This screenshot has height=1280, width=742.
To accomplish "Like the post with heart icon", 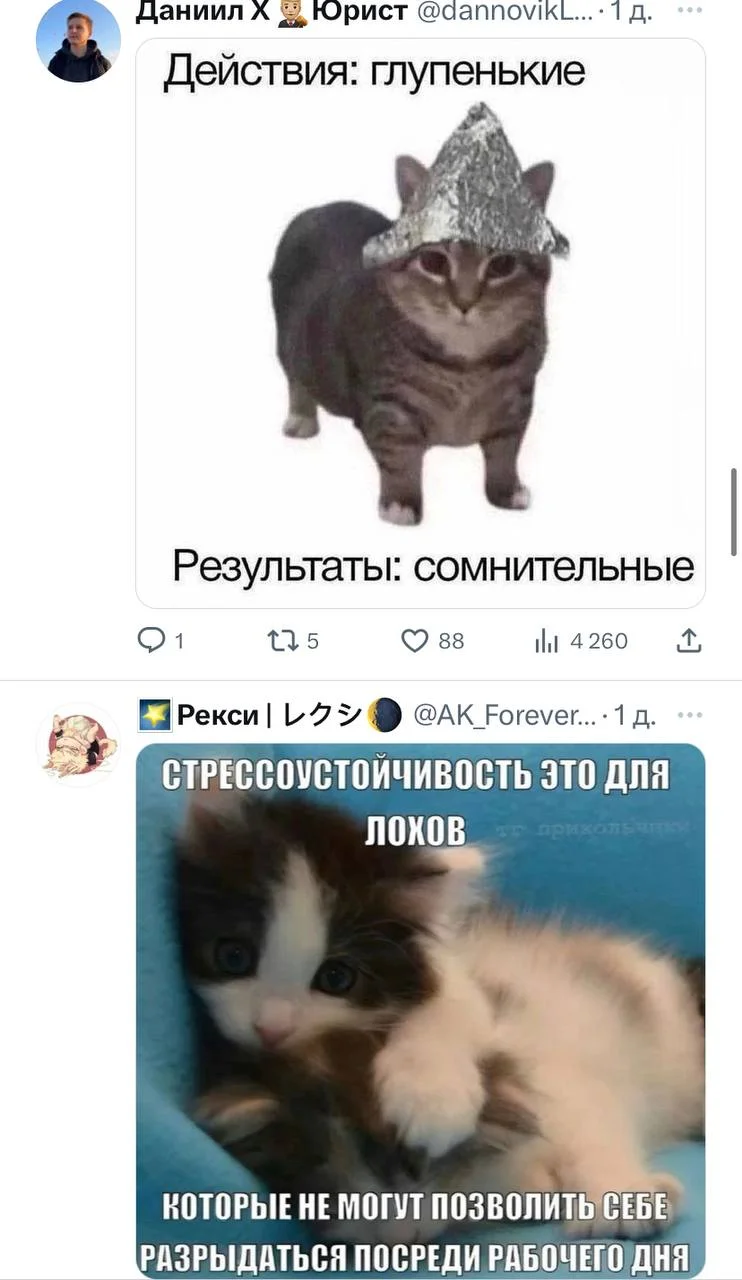I will [414, 641].
